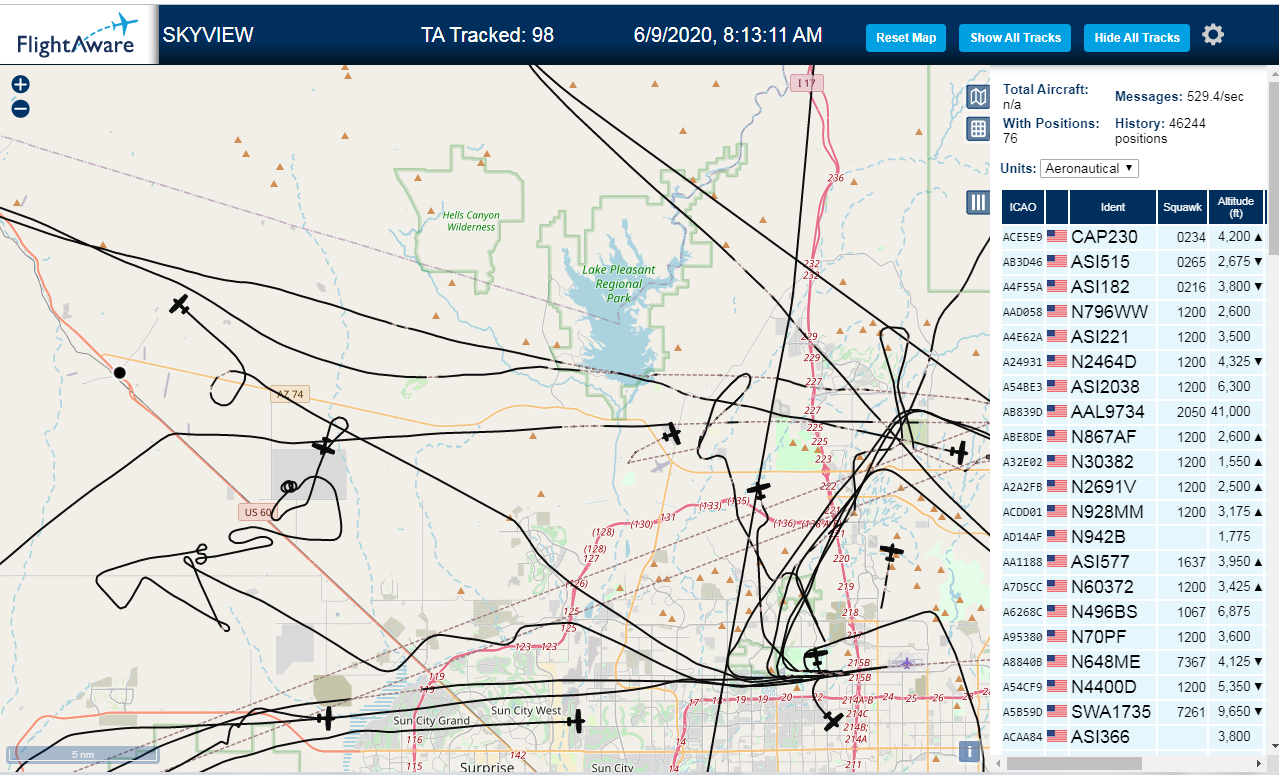Viewport: 1279px width, 775px height.
Task: Click ICAO code ACE5E9
Action: pyautogui.click(x=1022, y=237)
